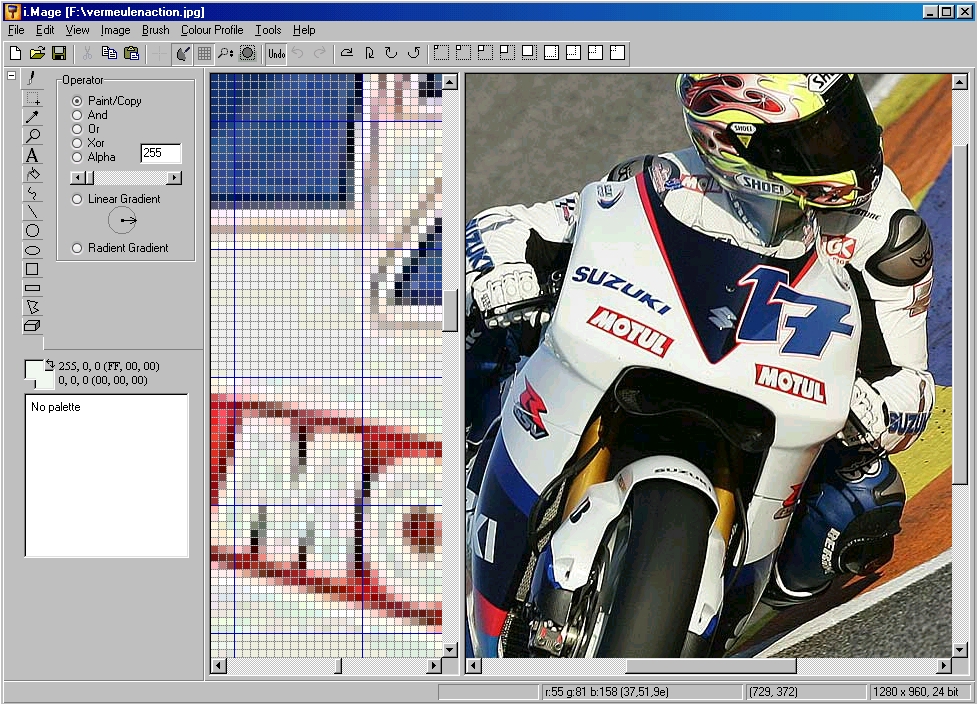Click the main image's vertical scroll down arrow
Image resolution: width=977 pixels, height=704 pixels.
pyautogui.click(x=960, y=650)
